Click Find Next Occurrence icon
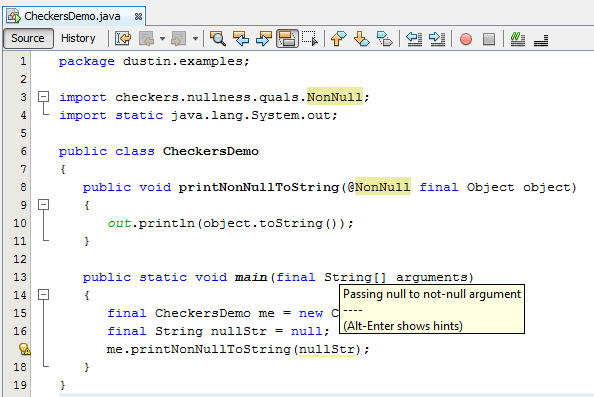594x397 pixels. pyautogui.click(x=264, y=39)
